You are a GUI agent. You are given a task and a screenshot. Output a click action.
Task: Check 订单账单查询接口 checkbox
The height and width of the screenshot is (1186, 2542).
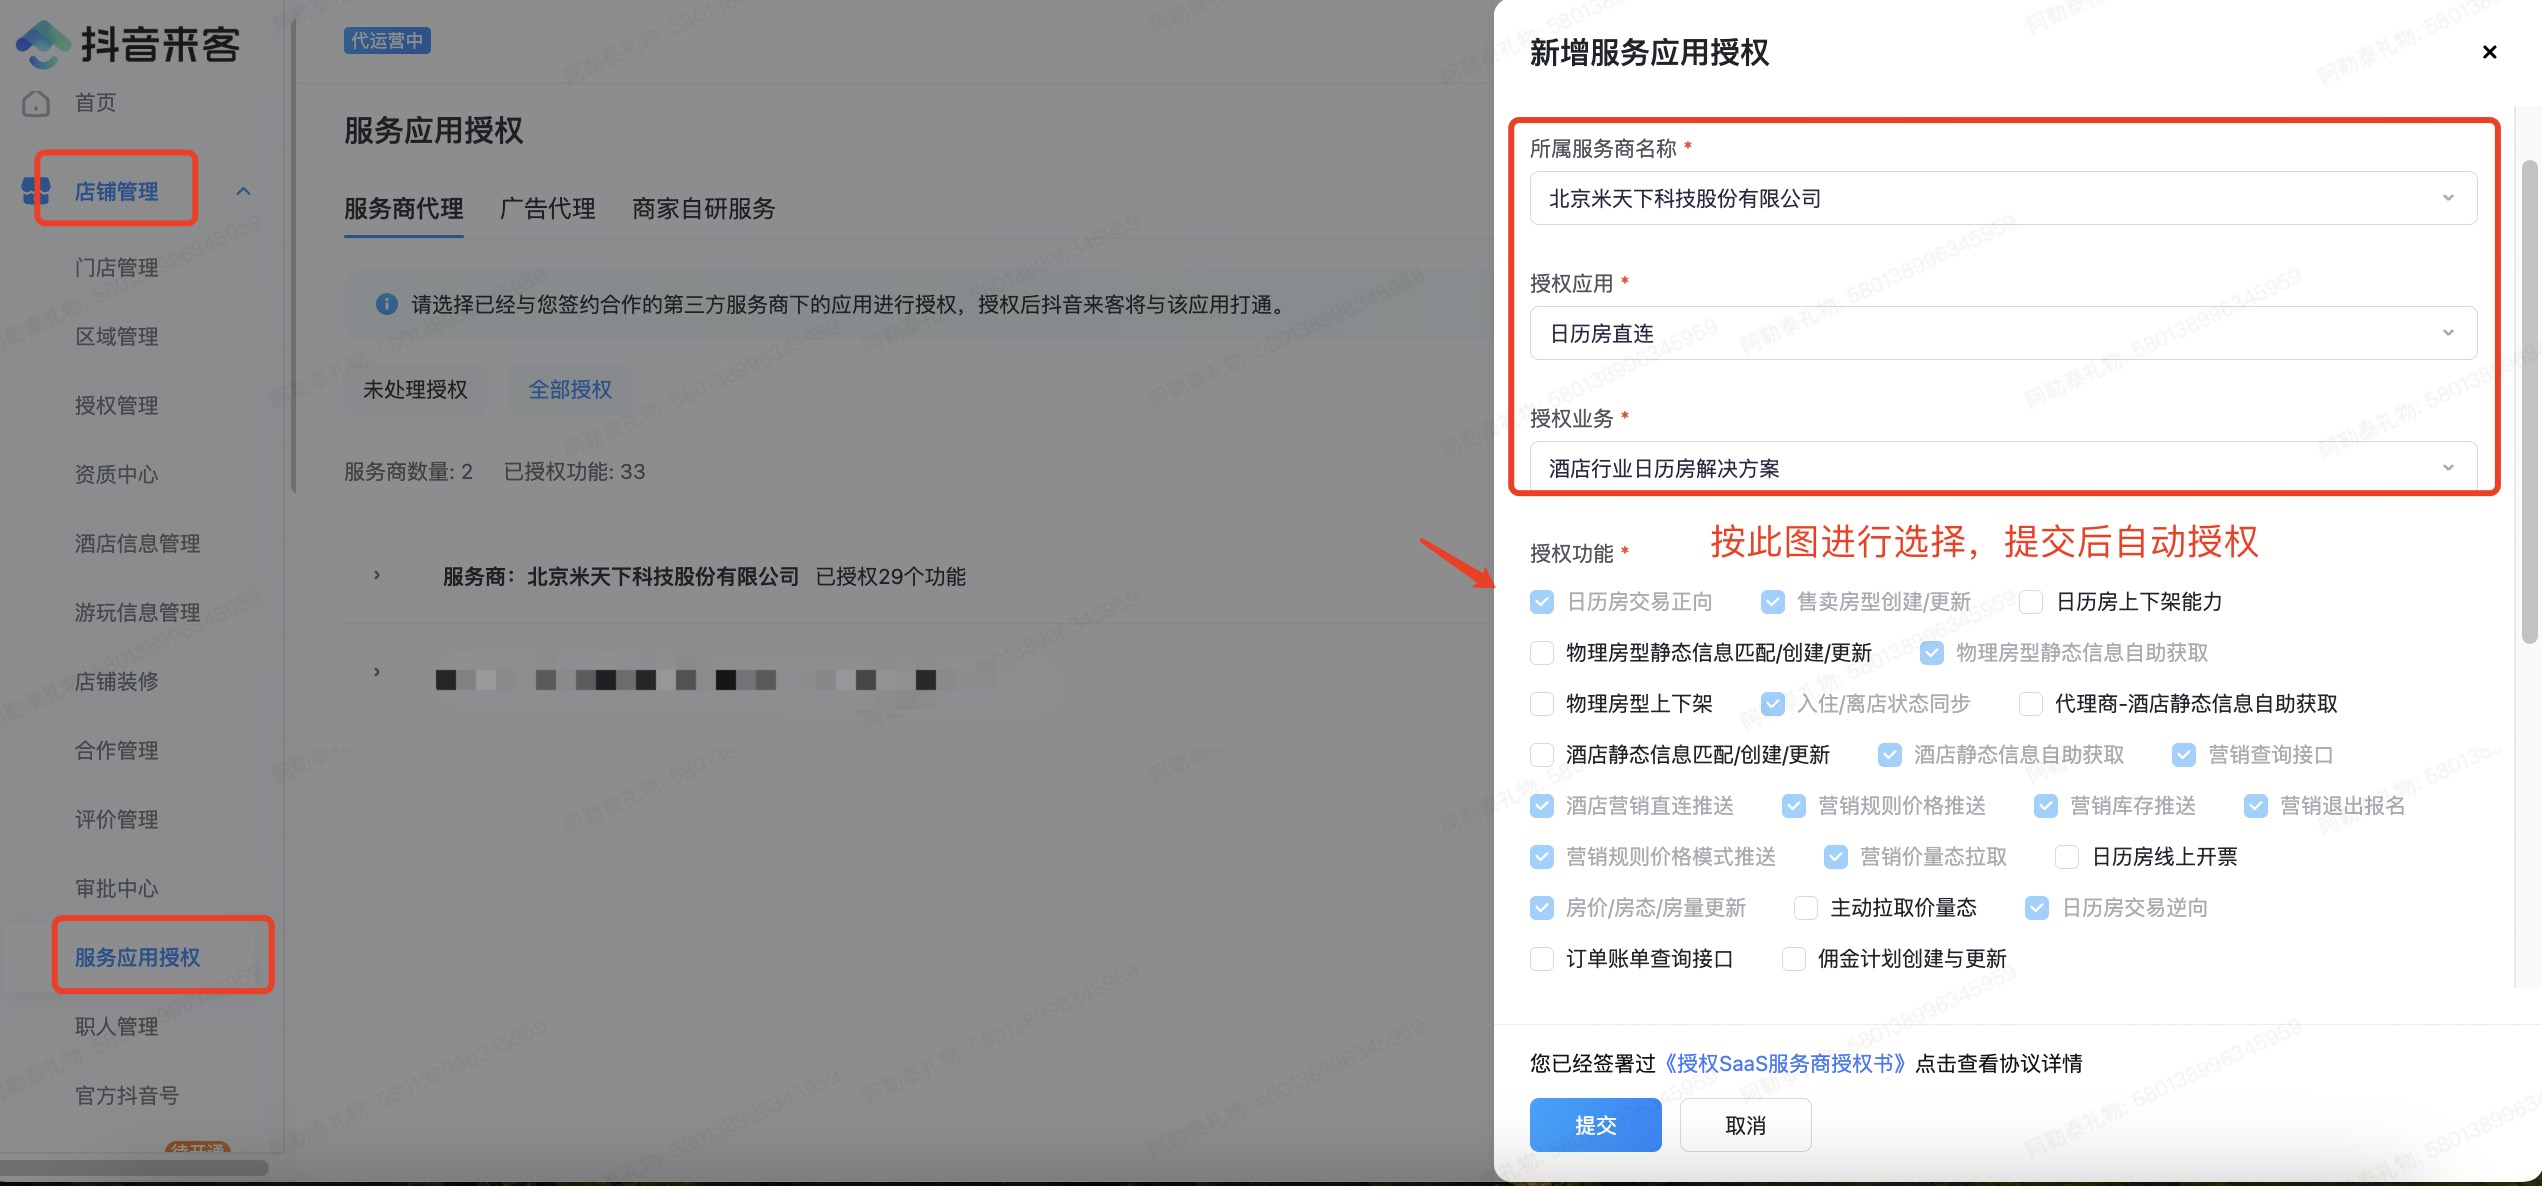(x=1542, y=959)
